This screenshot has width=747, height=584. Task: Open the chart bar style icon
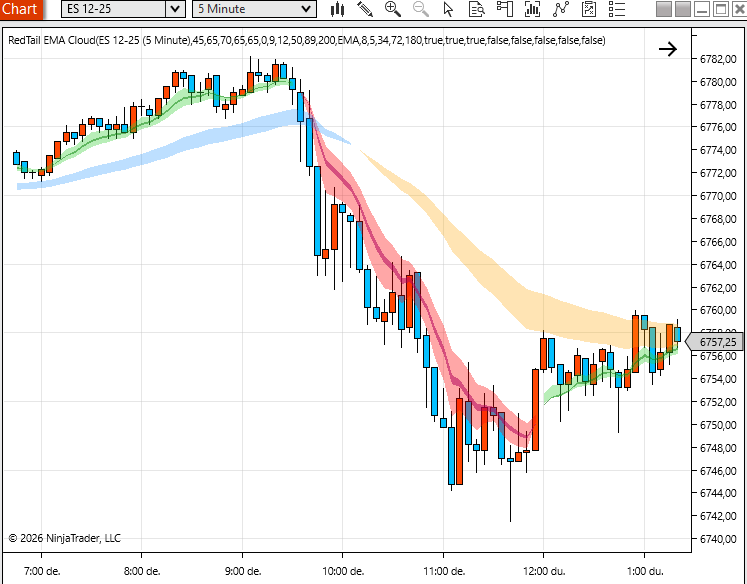tap(338, 9)
